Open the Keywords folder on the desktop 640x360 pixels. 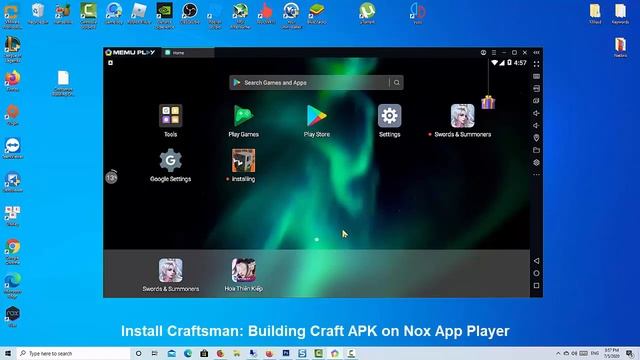[x=620, y=13]
